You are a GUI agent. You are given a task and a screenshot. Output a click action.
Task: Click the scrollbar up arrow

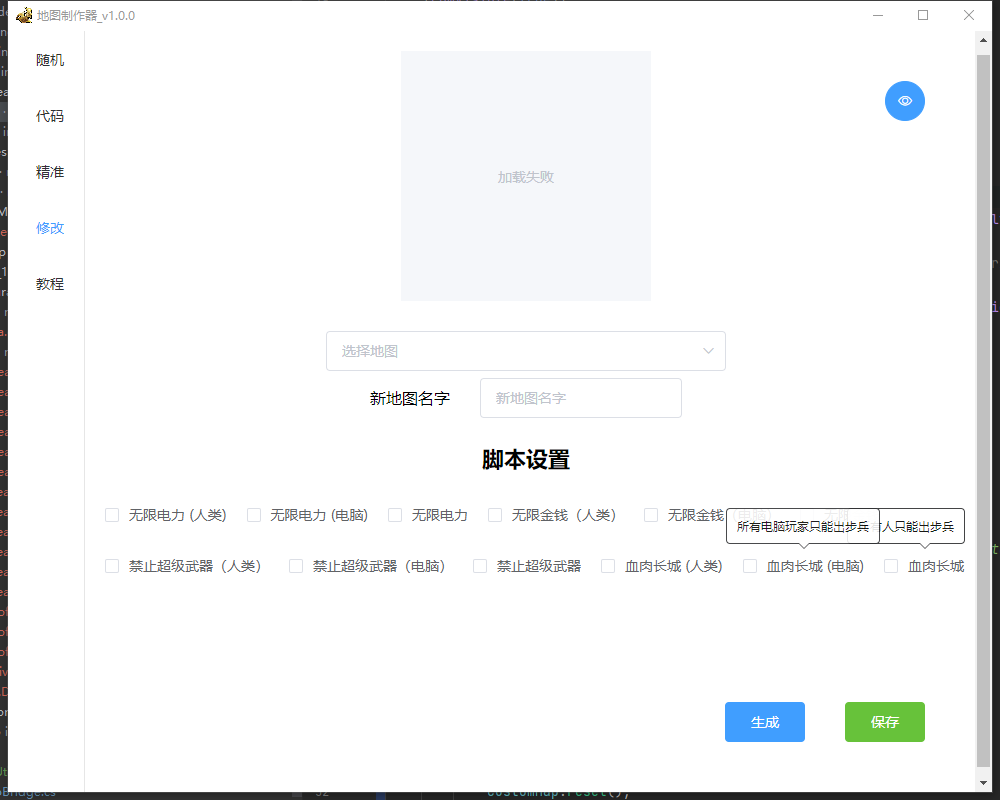pos(982,40)
